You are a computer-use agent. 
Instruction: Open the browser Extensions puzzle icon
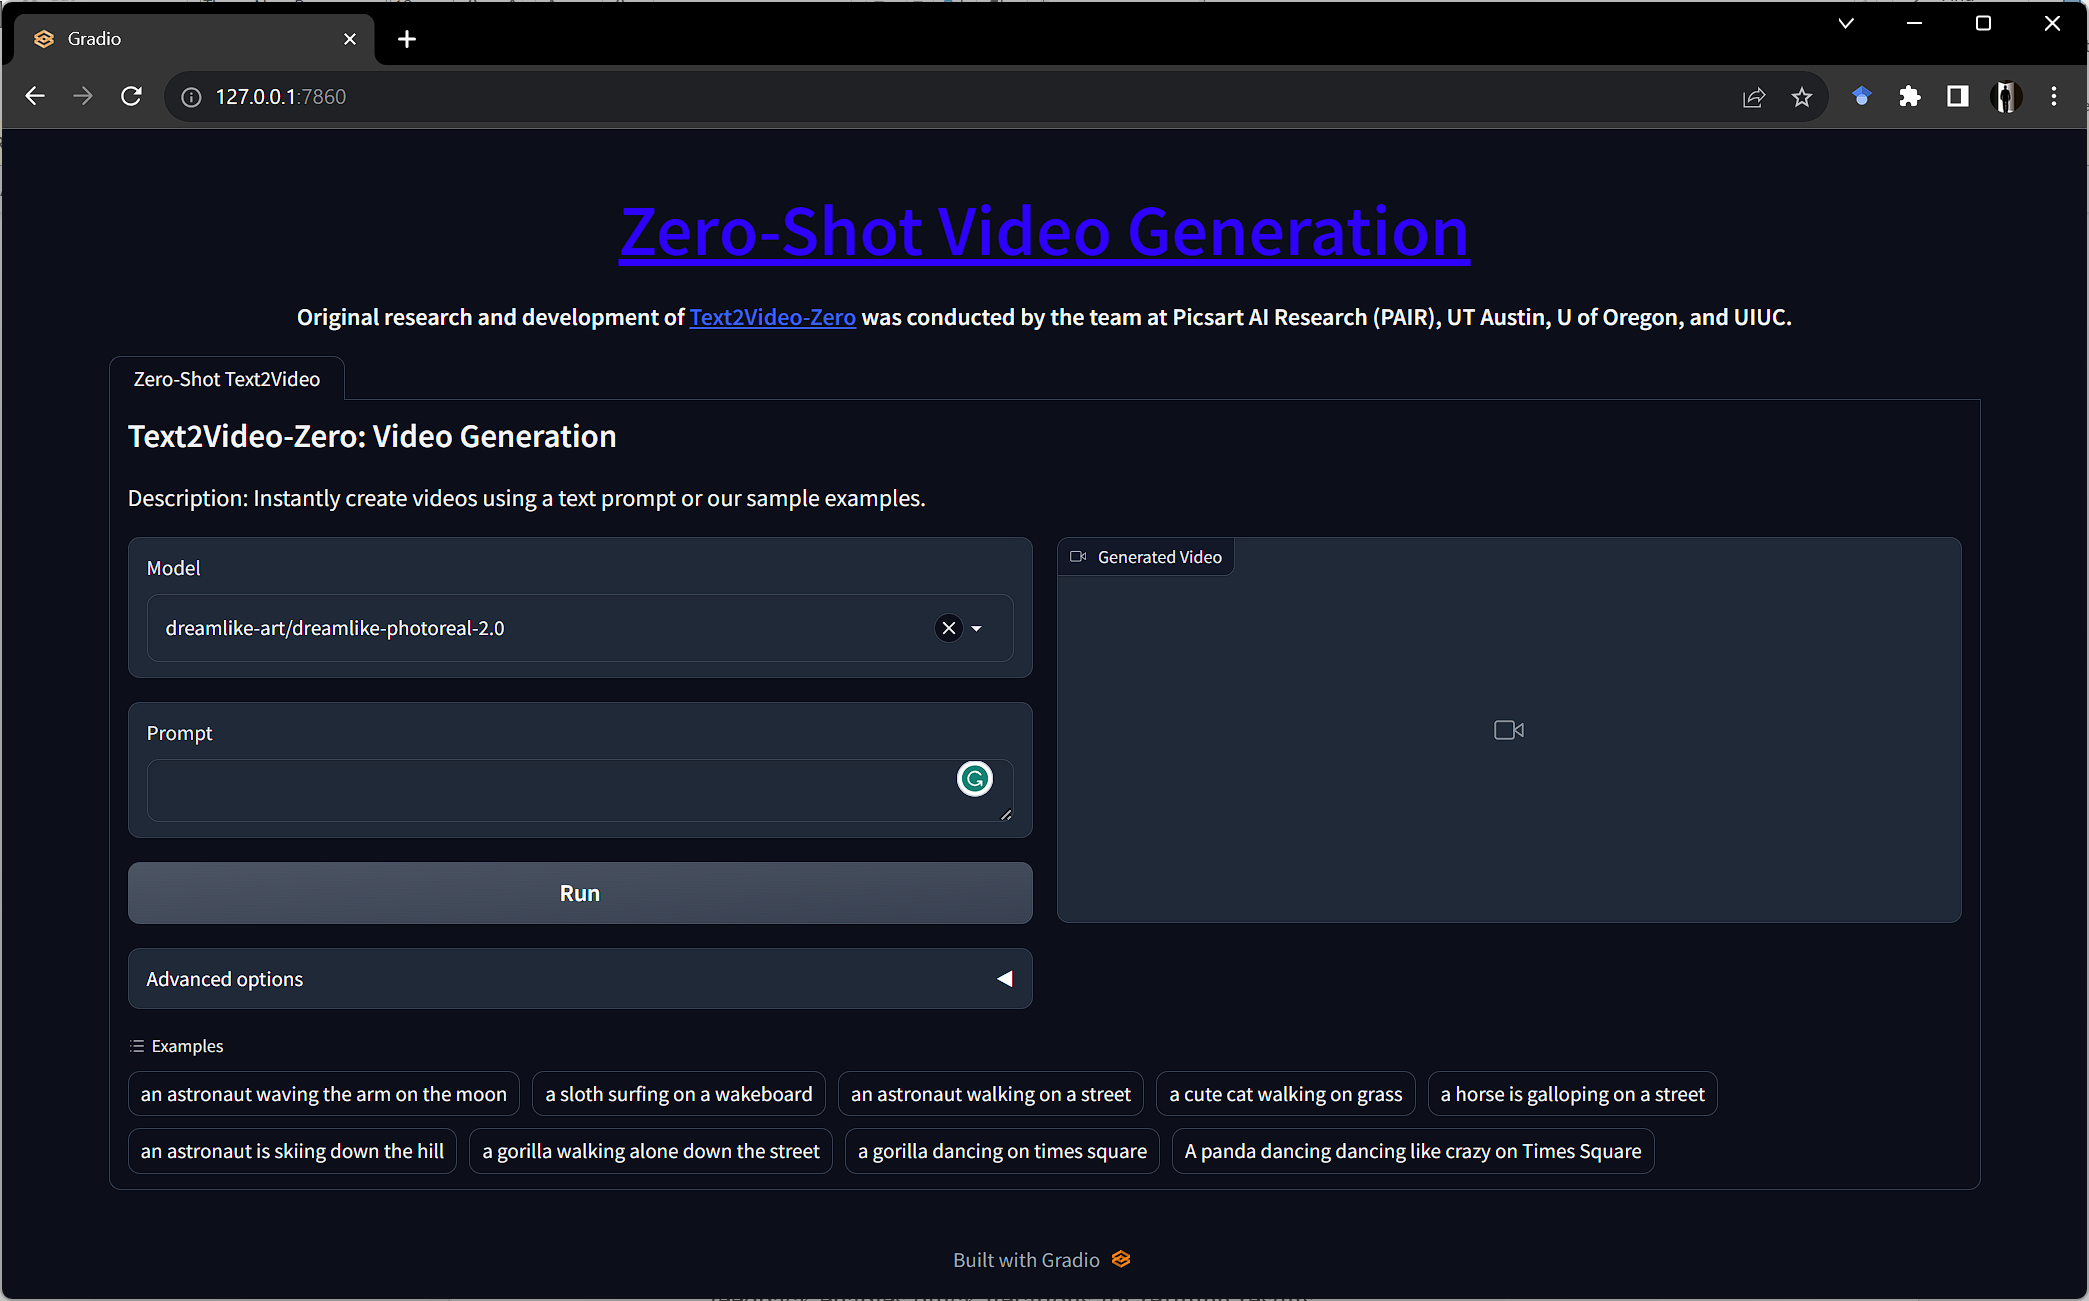click(x=1909, y=97)
